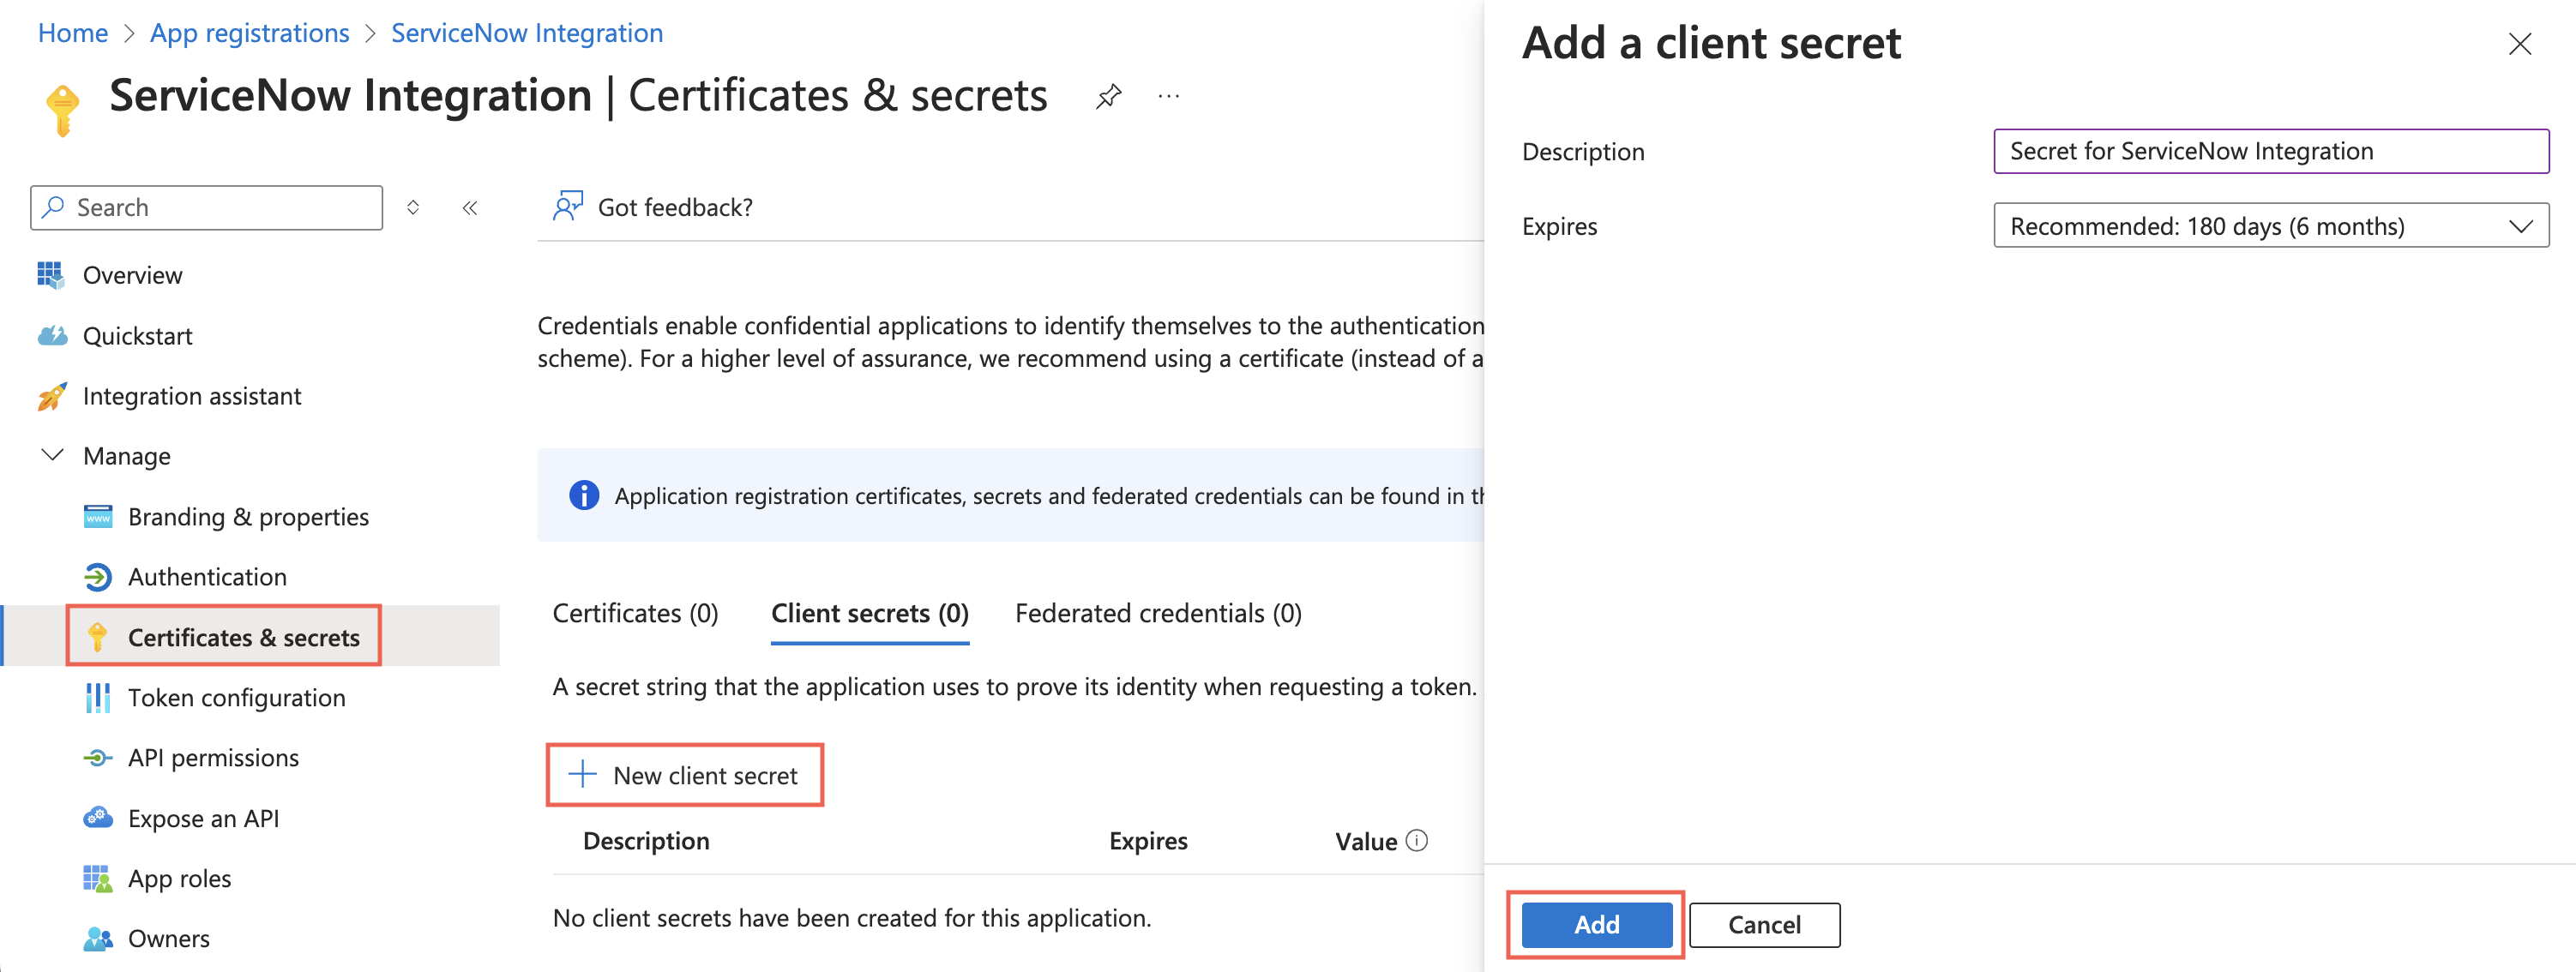Collapse the Manage section chevron
The image size is (2576, 972).
tap(52, 456)
